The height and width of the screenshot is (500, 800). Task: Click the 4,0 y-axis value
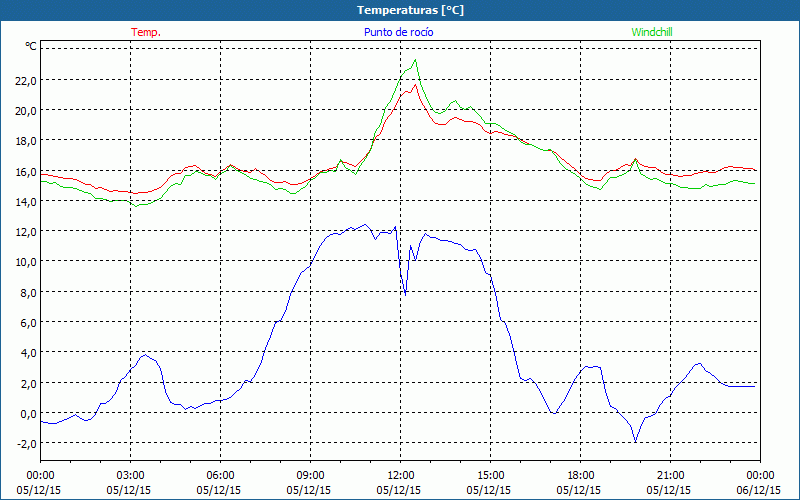coord(29,353)
